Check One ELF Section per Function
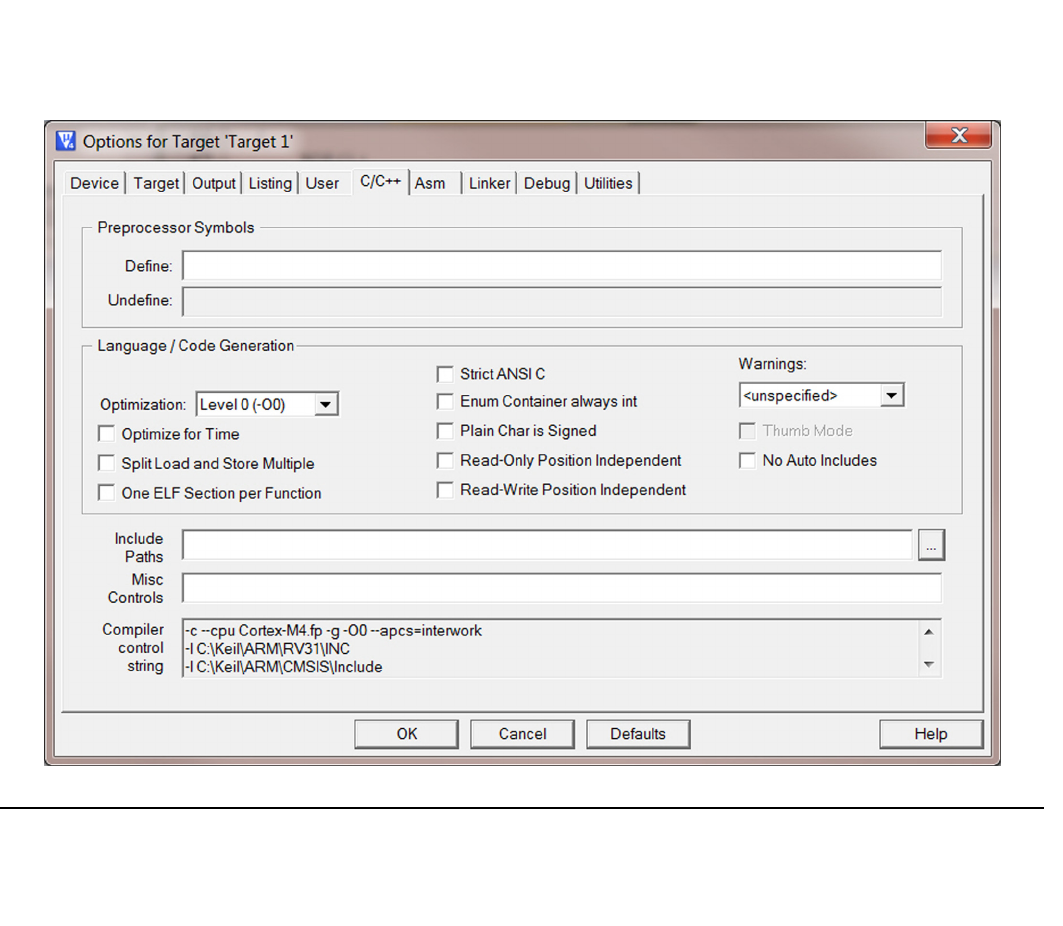Viewport: 1063px width, 926px height. (x=106, y=492)
